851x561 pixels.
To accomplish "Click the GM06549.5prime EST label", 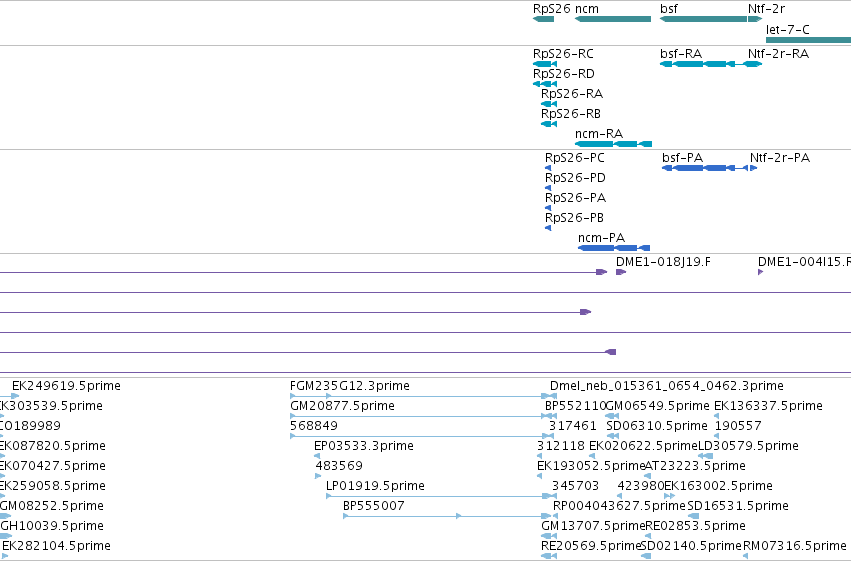I will click(658, 406).
